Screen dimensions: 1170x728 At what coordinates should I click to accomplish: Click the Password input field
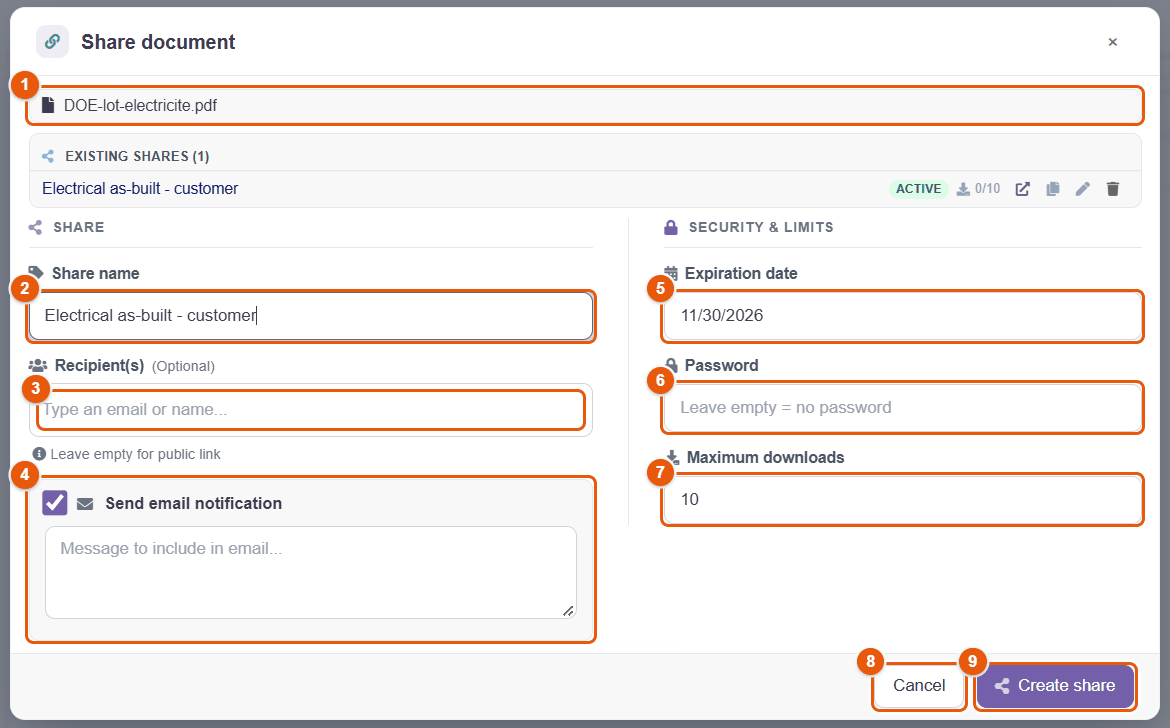903,407
